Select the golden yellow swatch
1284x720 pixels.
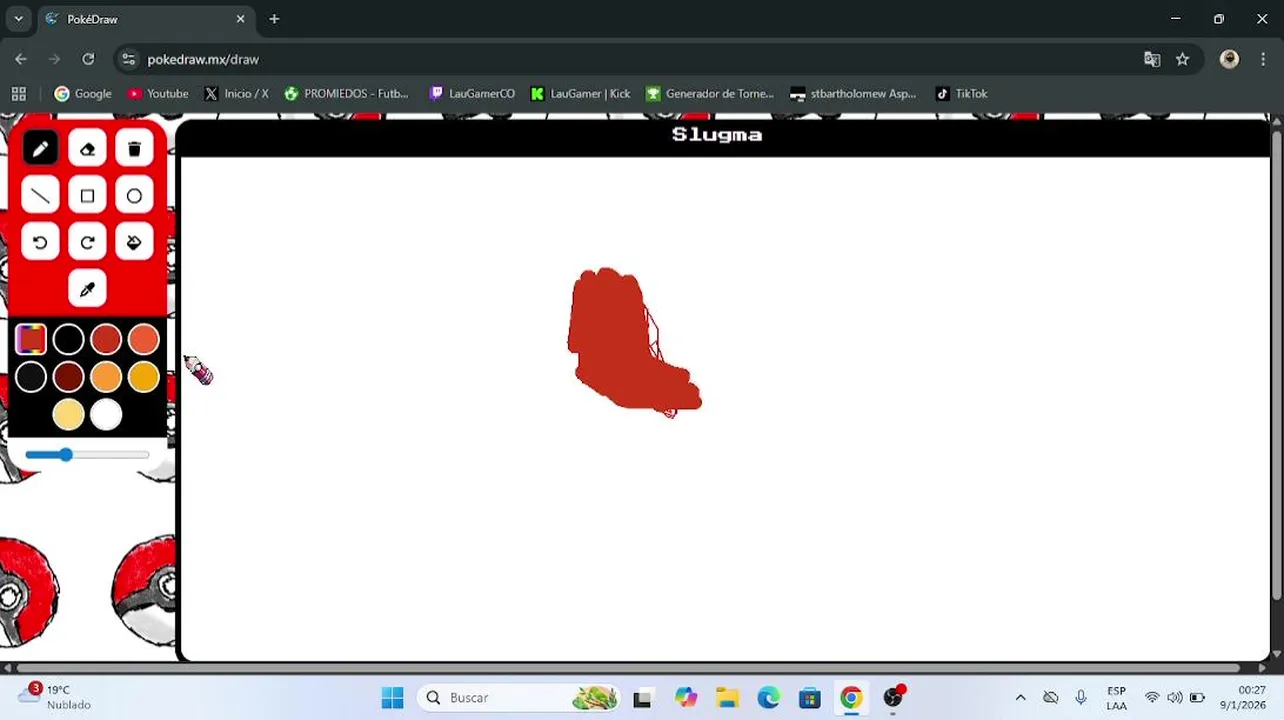click(143, 377)
